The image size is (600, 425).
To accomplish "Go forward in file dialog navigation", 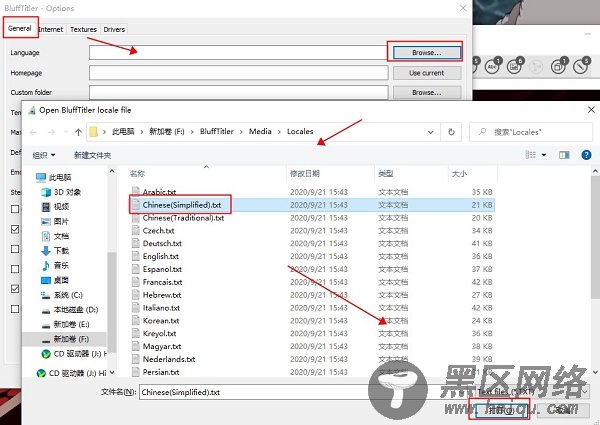I will [x=51, y=132].
